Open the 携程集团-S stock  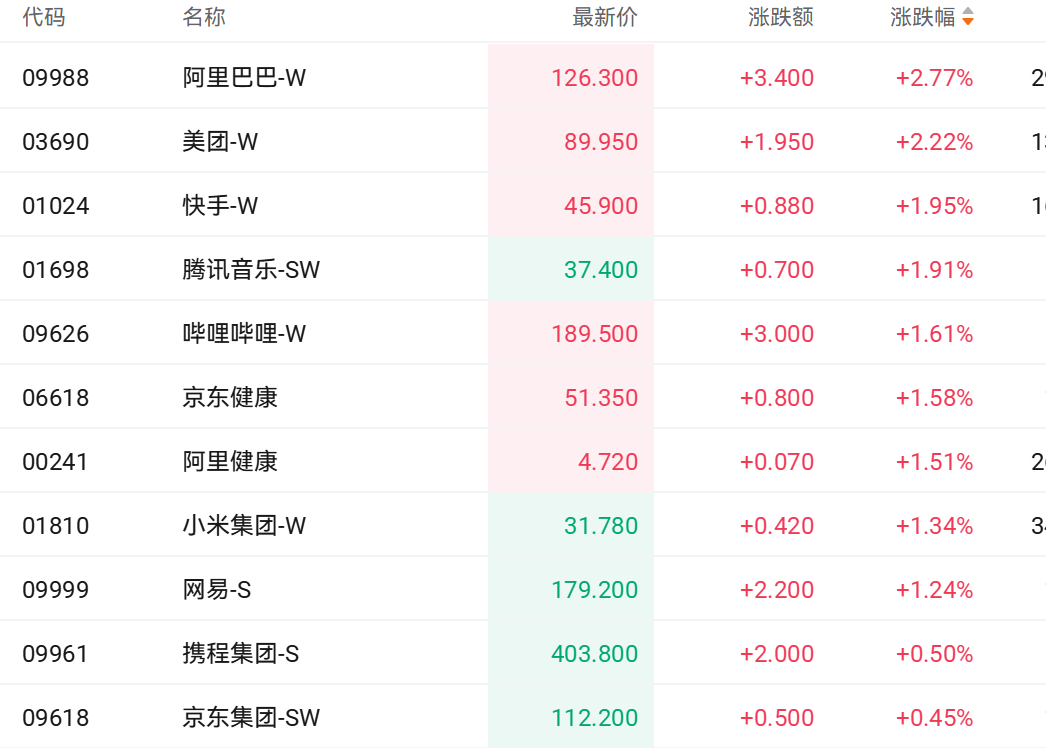coord(240,654)
